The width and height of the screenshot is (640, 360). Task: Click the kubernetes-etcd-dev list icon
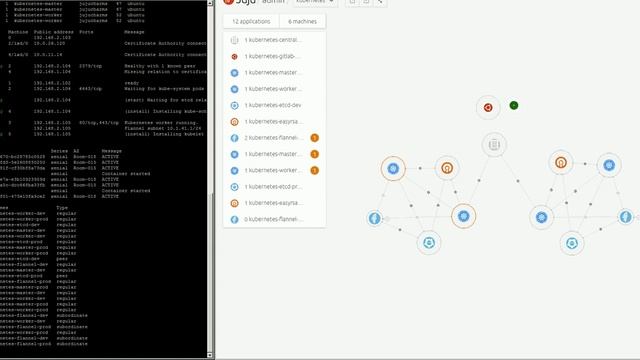[234, 105]
